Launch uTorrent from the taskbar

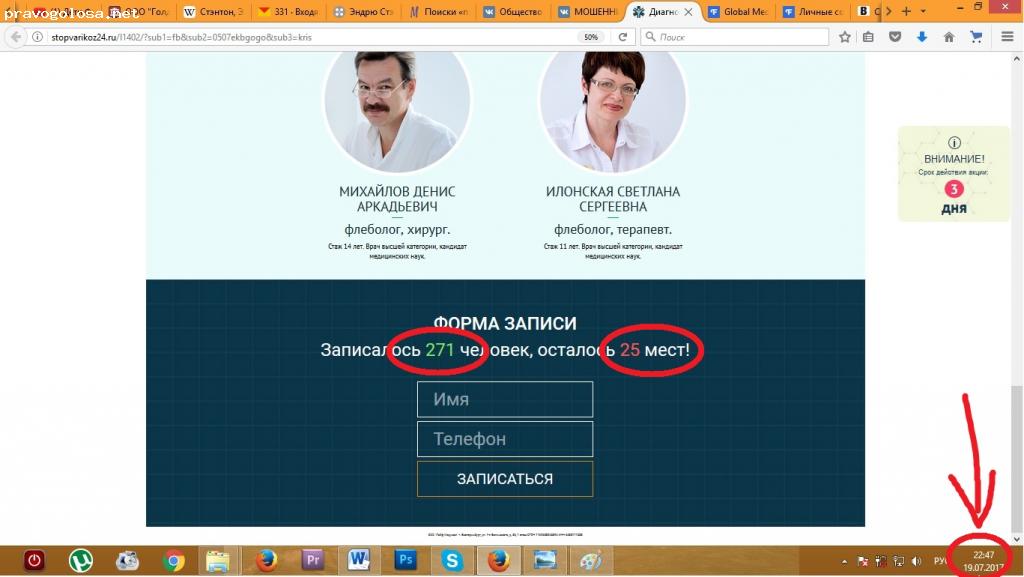[81, 561]
